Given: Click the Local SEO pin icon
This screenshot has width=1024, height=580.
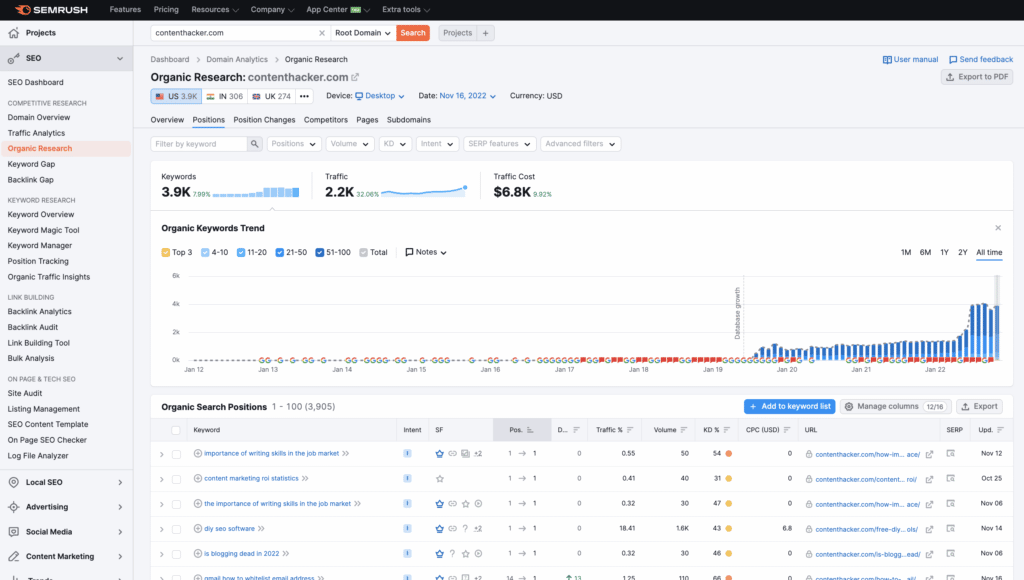Looking at the screenshot, I should tap(14, 482).
